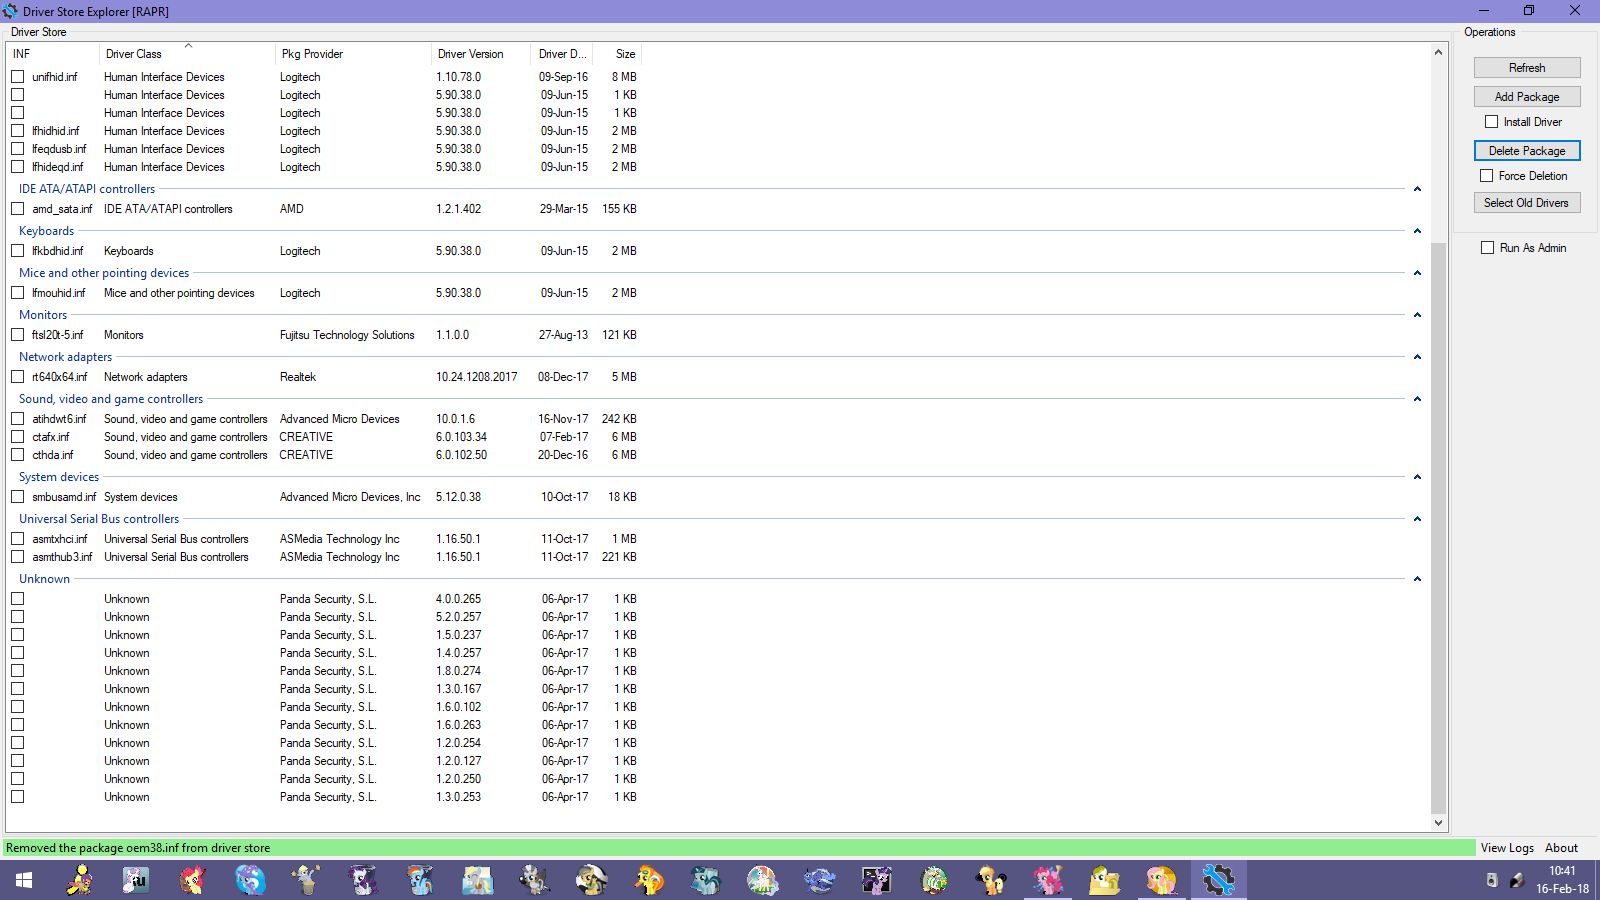This screenshot has width=1600, height=900.
Task: Click the version '10.24.1208.2017' cell
Action: click(477, 377)
